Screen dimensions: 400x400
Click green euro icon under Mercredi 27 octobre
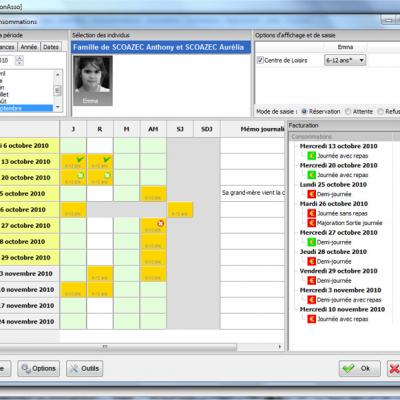pos(311,242)
